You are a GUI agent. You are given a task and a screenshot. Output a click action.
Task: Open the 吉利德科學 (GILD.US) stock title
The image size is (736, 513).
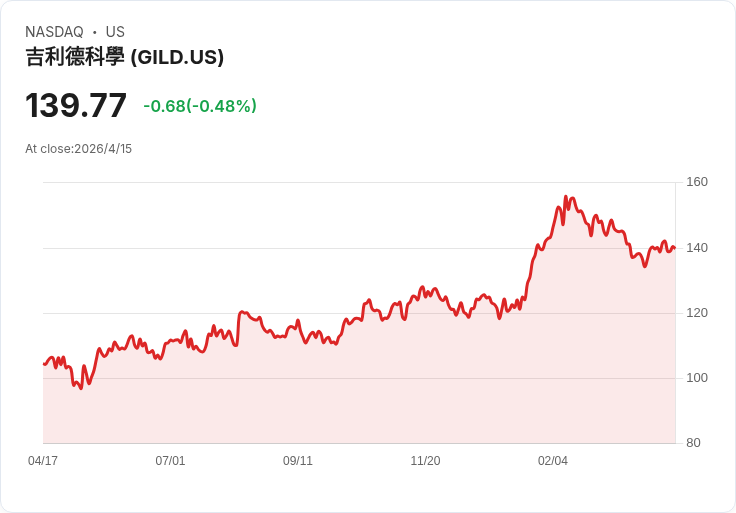[124, 57]
